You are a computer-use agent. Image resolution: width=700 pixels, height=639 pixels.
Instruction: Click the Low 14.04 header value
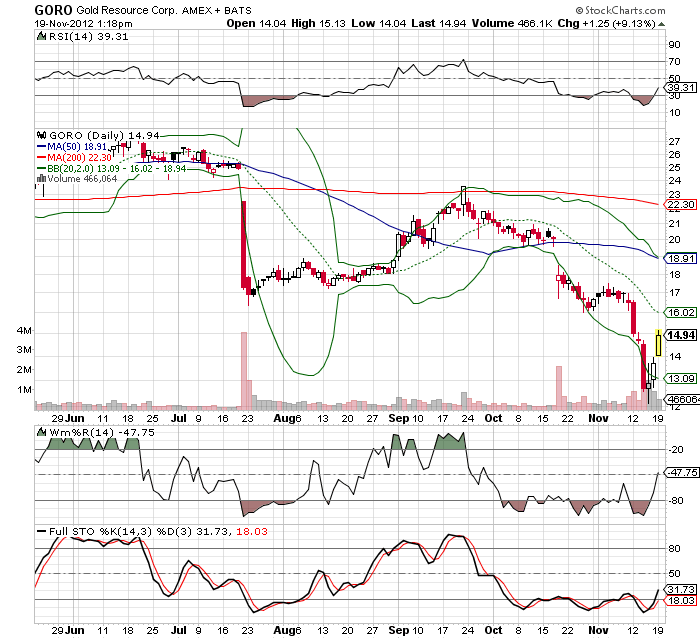(379, 24)
